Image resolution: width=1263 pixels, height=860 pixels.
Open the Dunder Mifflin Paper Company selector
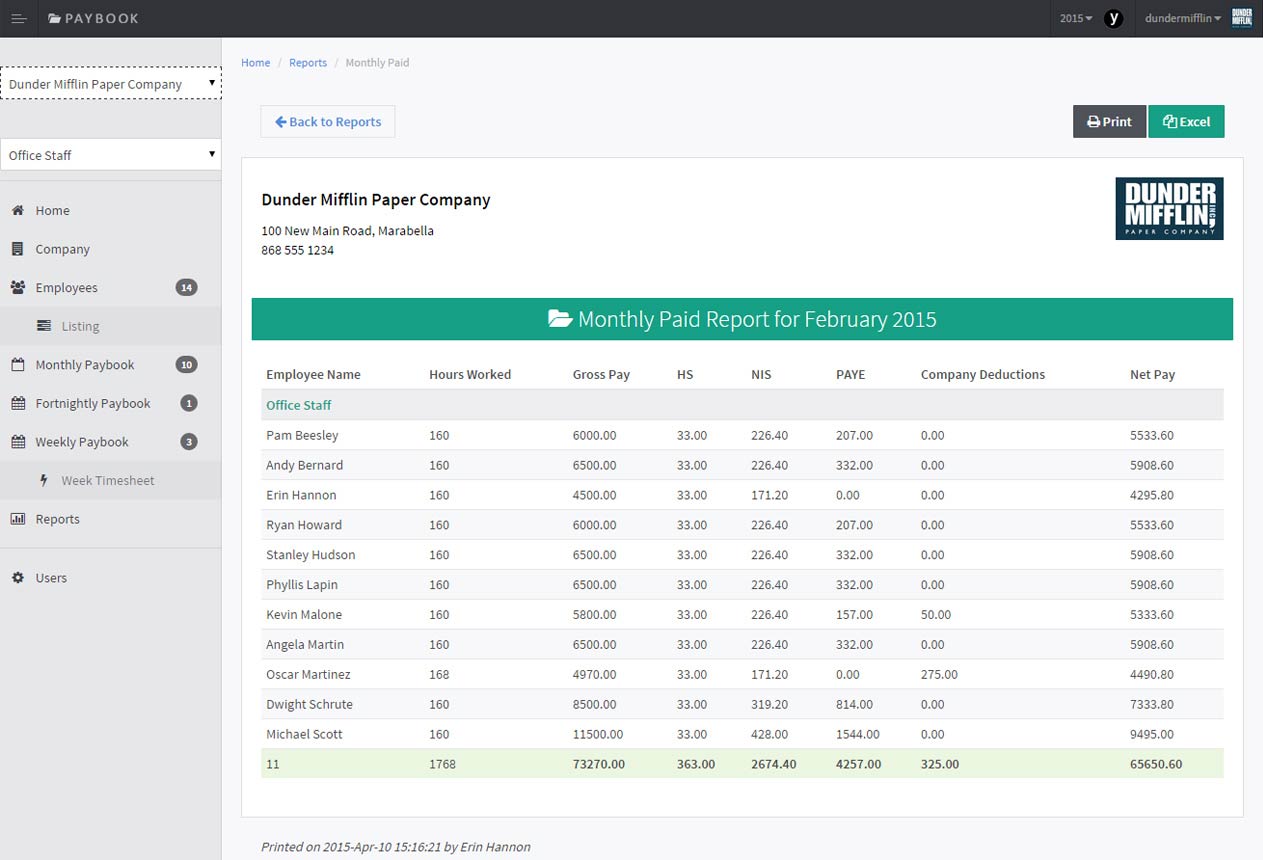pyautogui.click(x=110, y=83)
